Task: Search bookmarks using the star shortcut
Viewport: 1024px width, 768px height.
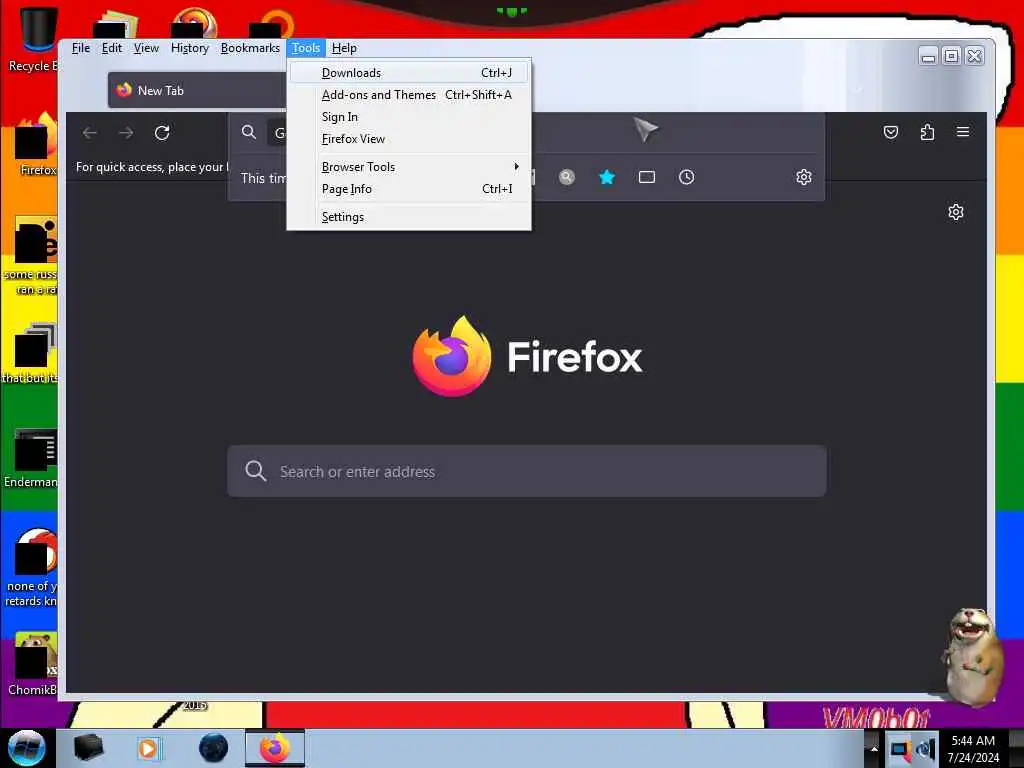Action: coord(607,177)
